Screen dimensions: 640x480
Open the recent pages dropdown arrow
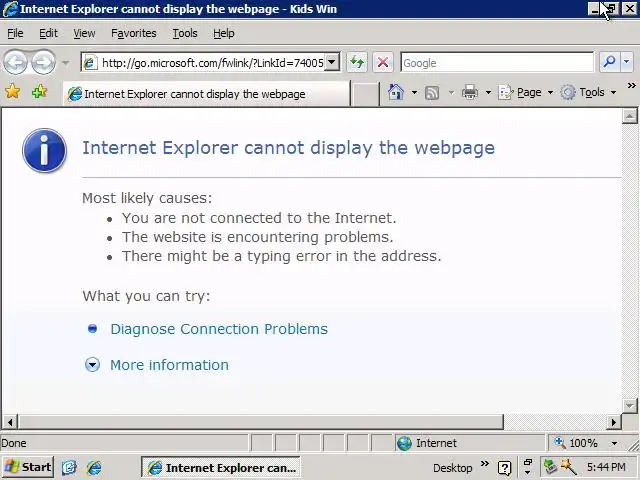[65, 63]
